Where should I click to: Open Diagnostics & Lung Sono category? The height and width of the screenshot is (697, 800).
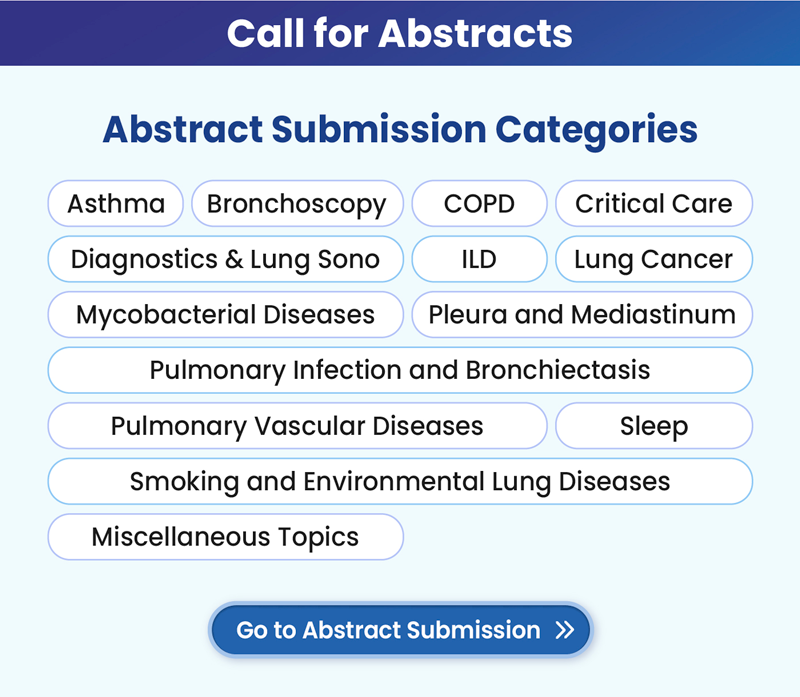click(226, 259)
